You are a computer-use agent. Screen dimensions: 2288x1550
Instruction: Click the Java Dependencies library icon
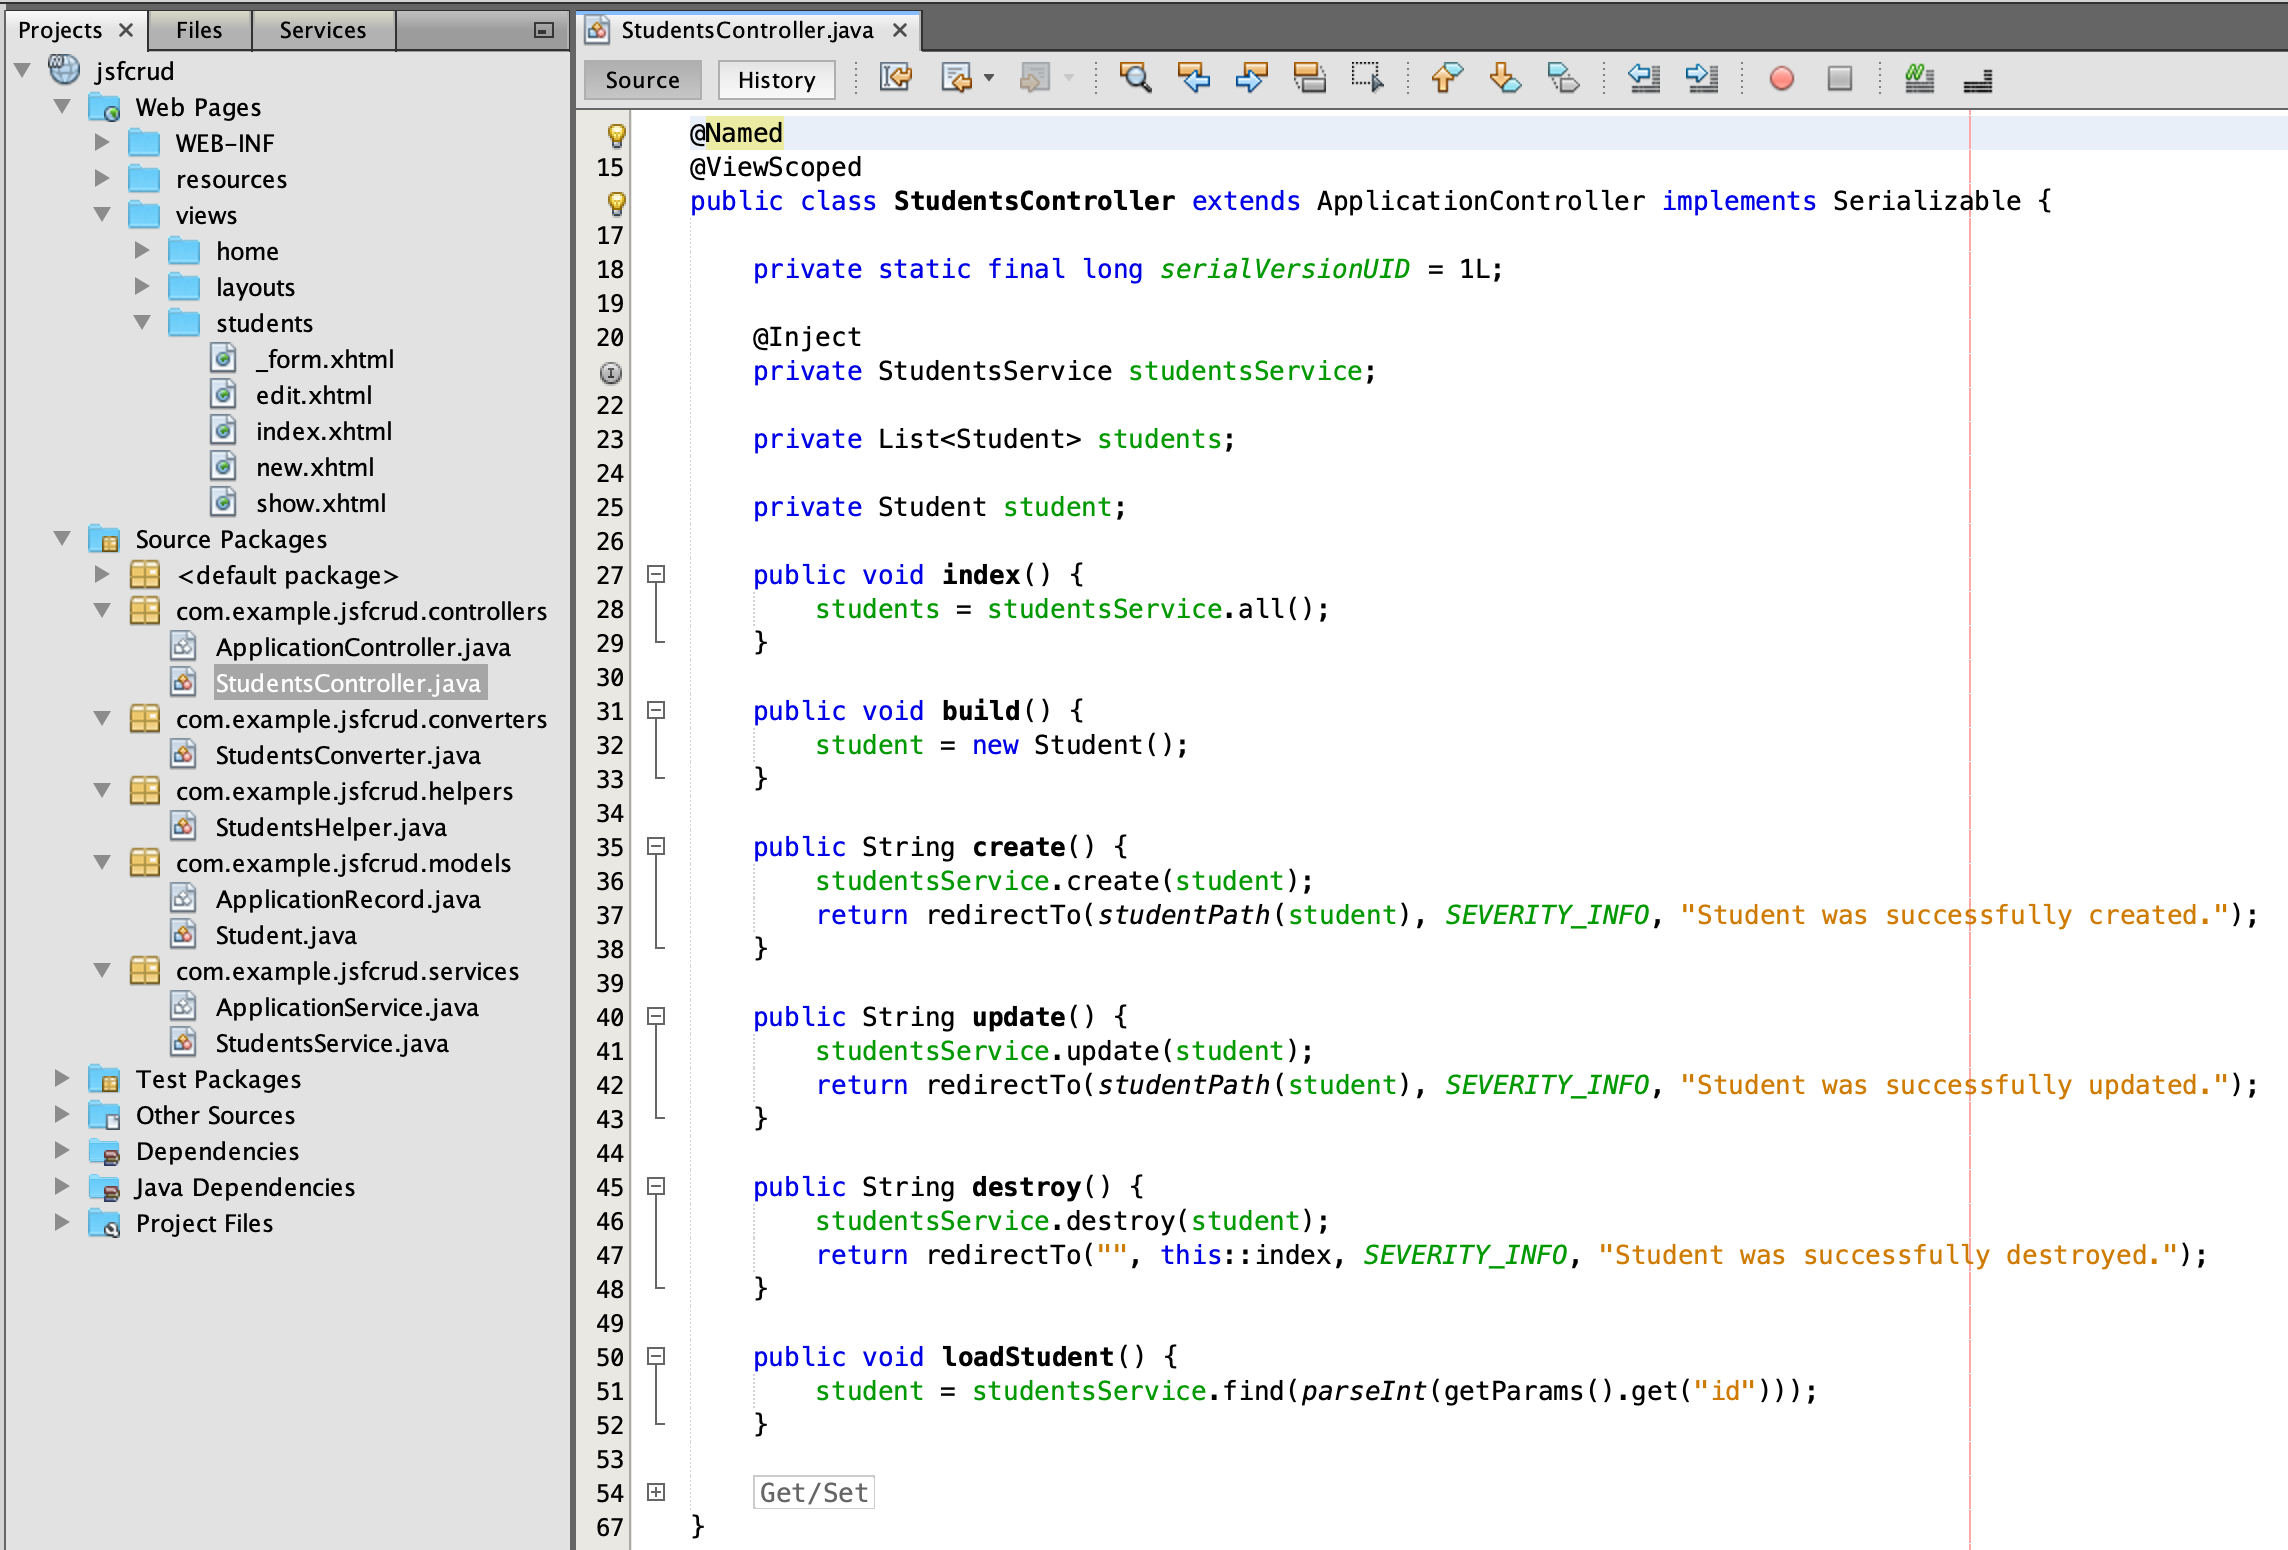coord(104,1187)
